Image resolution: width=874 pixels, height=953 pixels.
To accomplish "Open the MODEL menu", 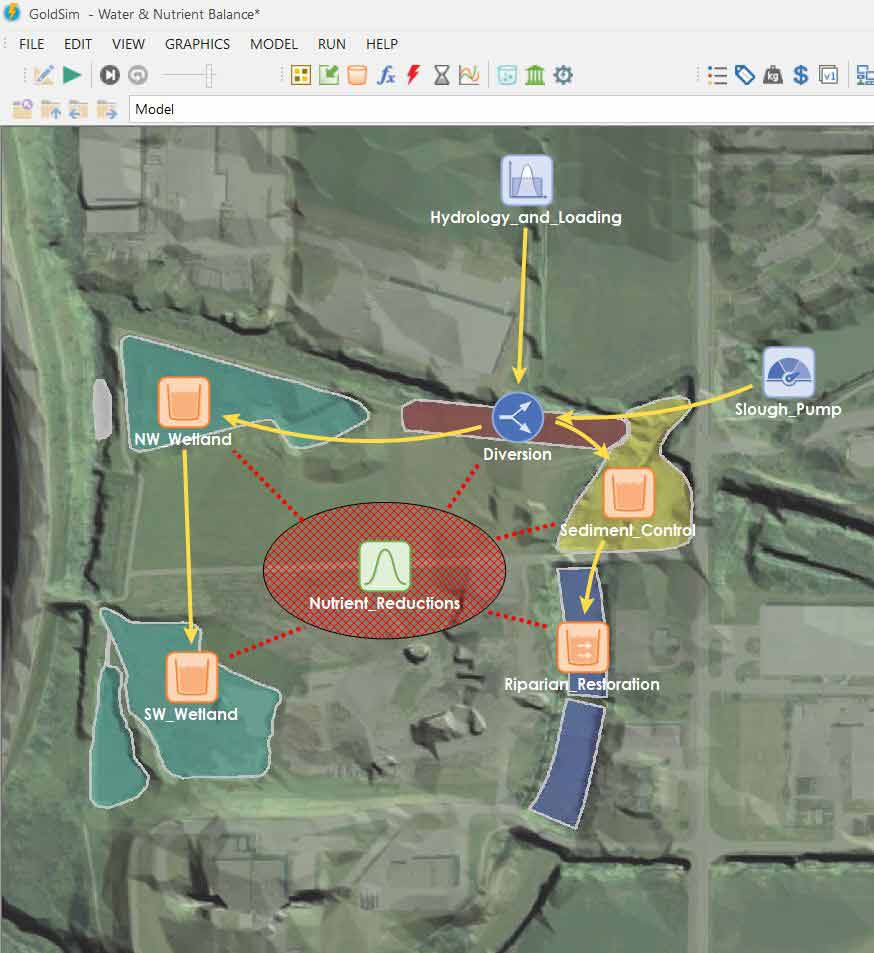I will tap(273, 44).
